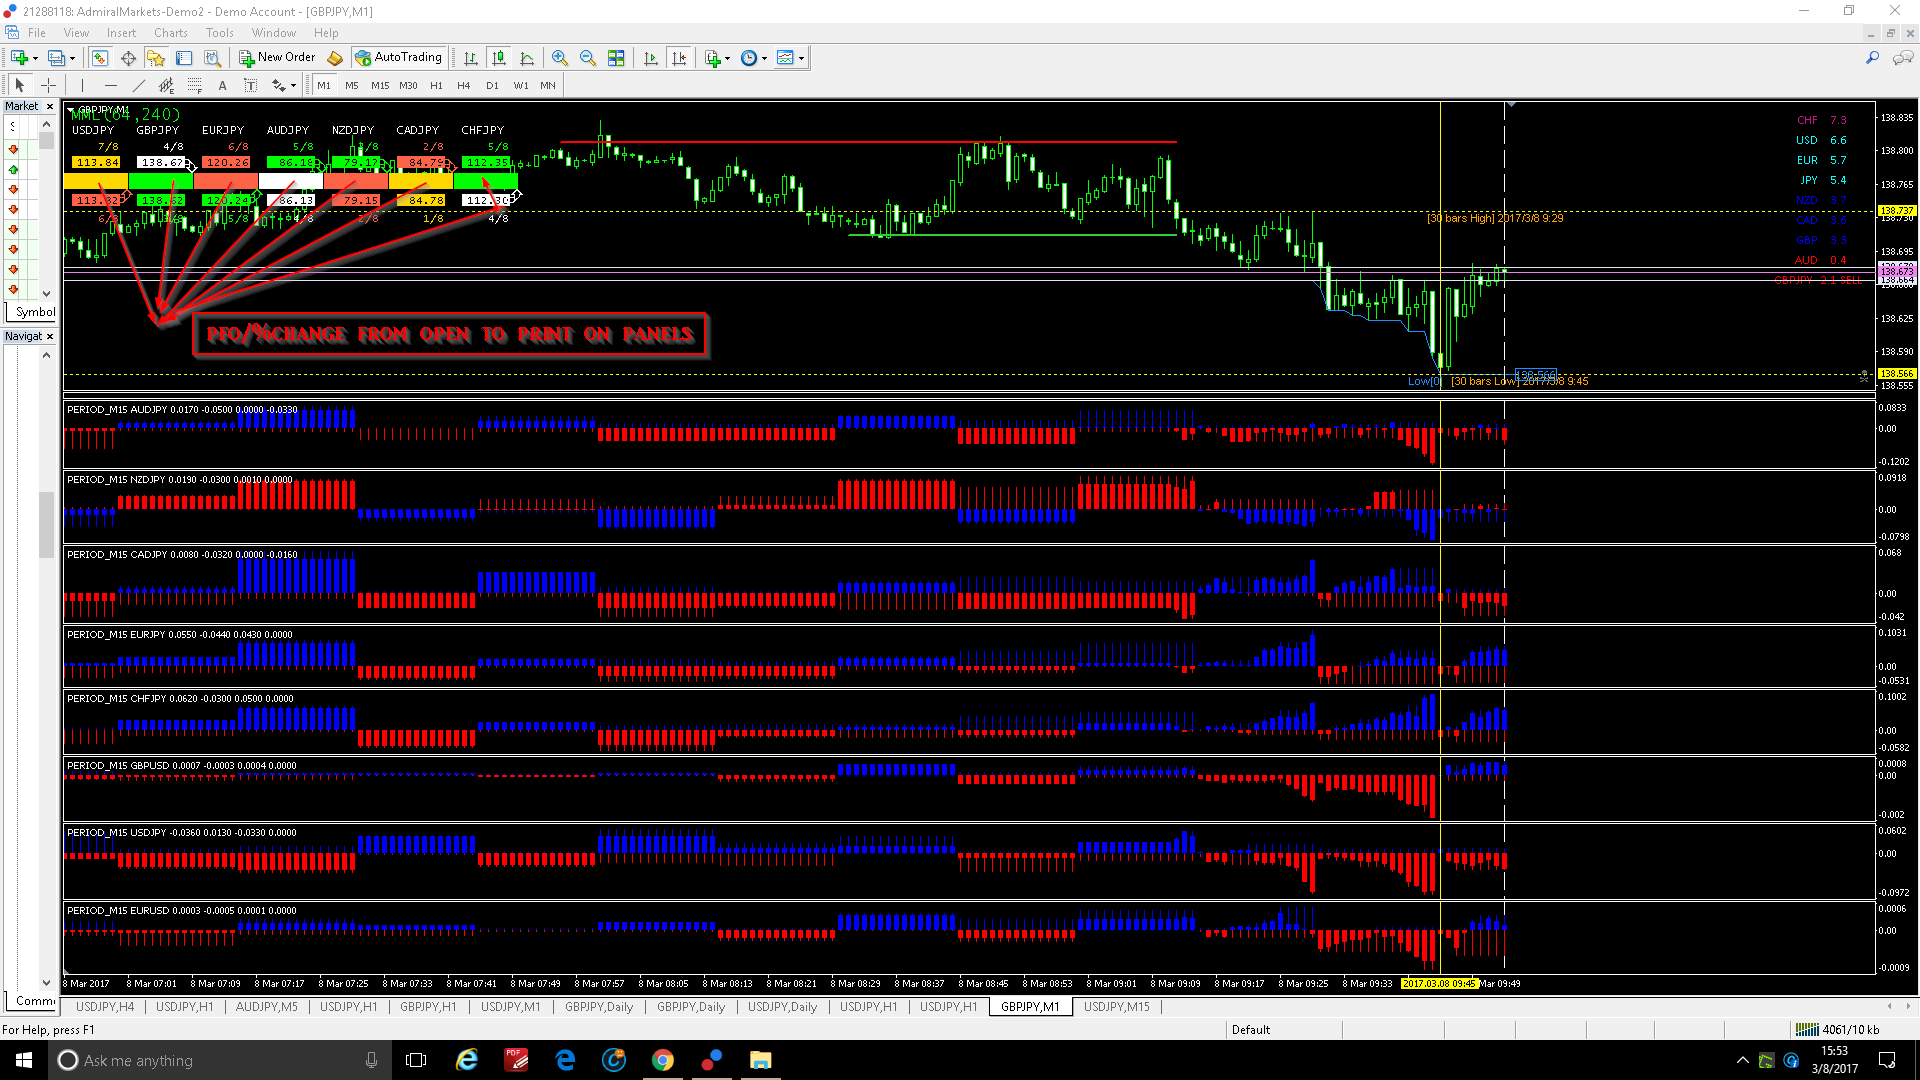Open the Templates dropdown arrow
The width and height of the screenshot is (1920, 1080).
coord(802,58)
